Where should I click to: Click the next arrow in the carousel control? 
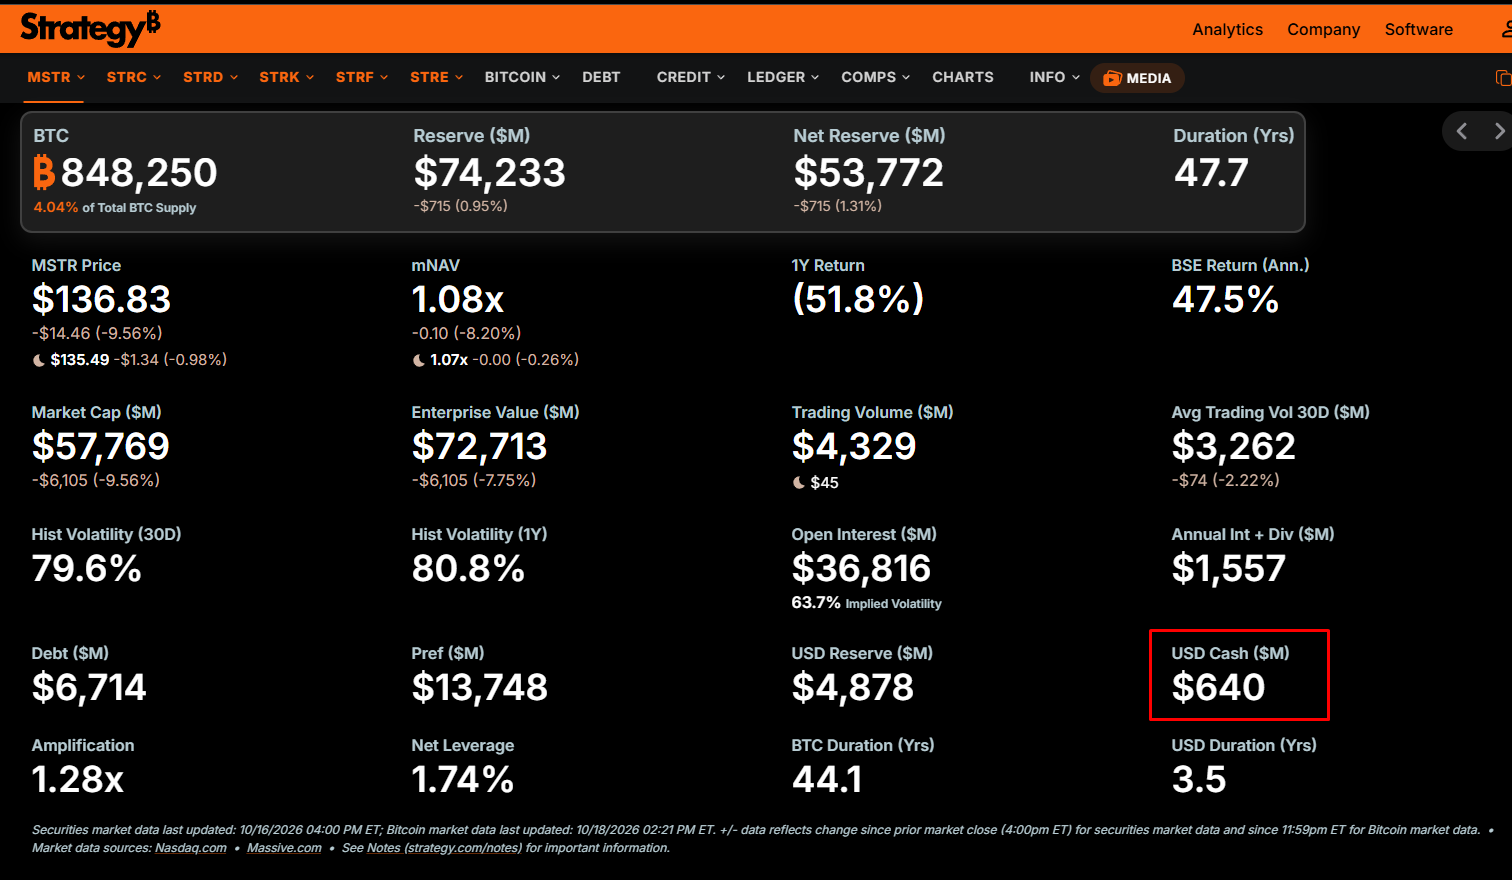pyautogui.click(x=1498, y=131)
